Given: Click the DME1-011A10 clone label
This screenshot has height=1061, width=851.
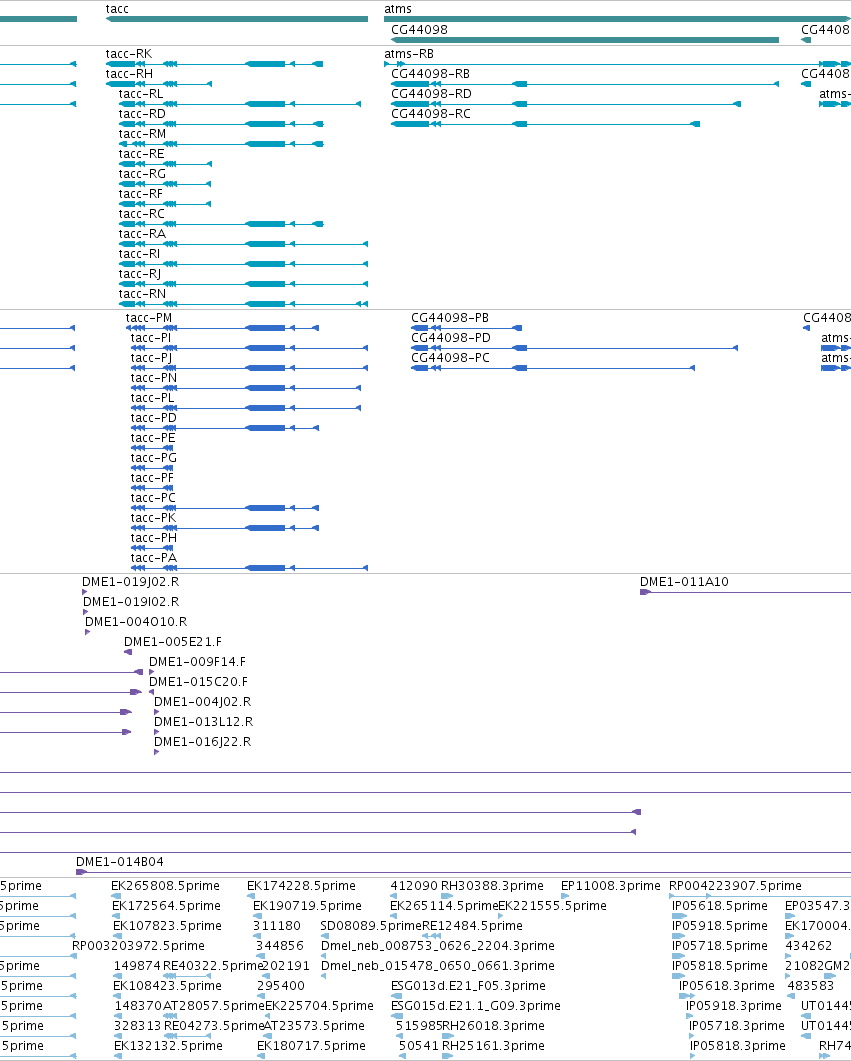Looking at the screenshot, I should pos(685,582).
